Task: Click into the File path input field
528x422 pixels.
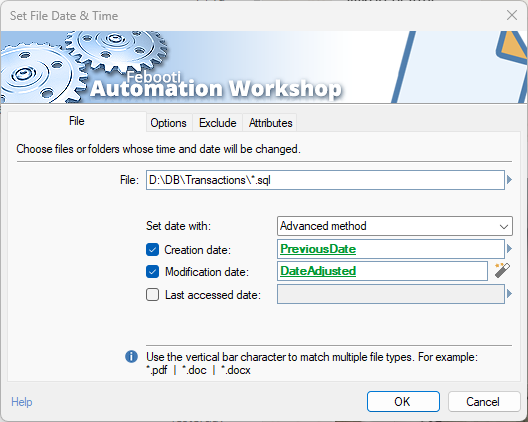Action: point(325,180)
